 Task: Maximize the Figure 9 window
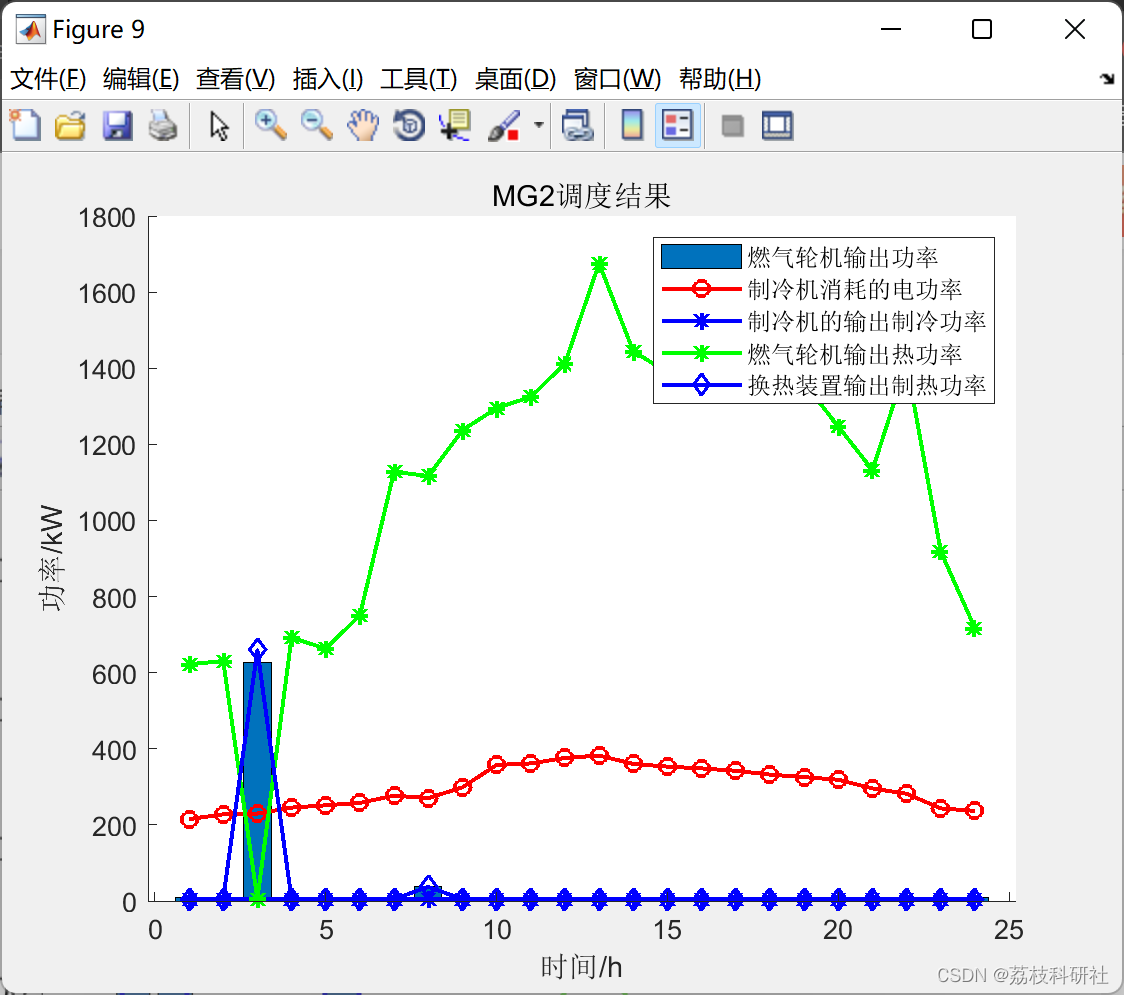tap(981, 29)
